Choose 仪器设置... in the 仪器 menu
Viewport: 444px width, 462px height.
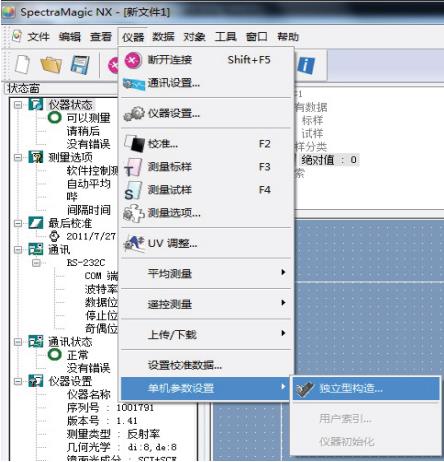coord(206,114)
